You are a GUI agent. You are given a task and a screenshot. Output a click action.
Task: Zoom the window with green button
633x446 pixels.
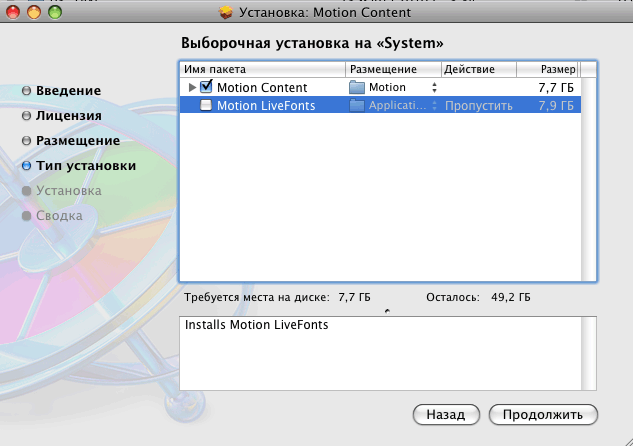(55, 12)
